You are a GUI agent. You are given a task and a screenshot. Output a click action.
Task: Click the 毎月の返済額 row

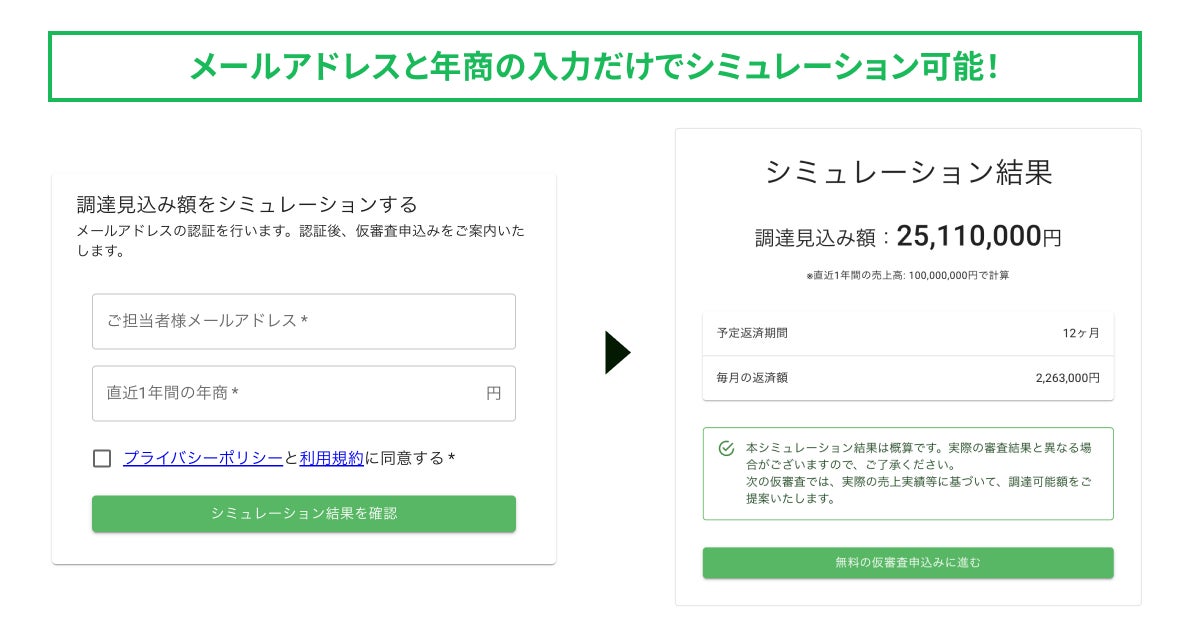point(907,378)
